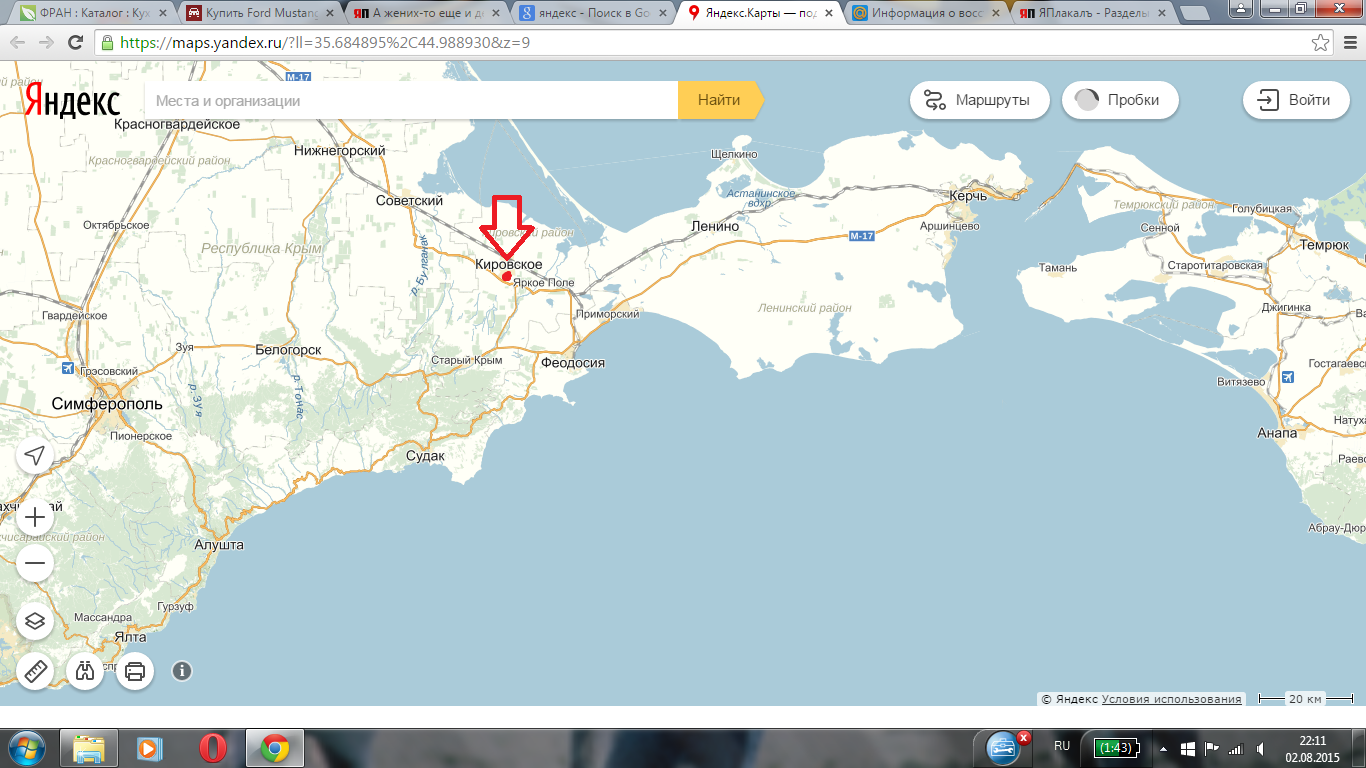Viewport: 1366px width, 768px height.
Task: Switch to the ЯПлакалъ browser tab
Action: (x=1085, y=14)
